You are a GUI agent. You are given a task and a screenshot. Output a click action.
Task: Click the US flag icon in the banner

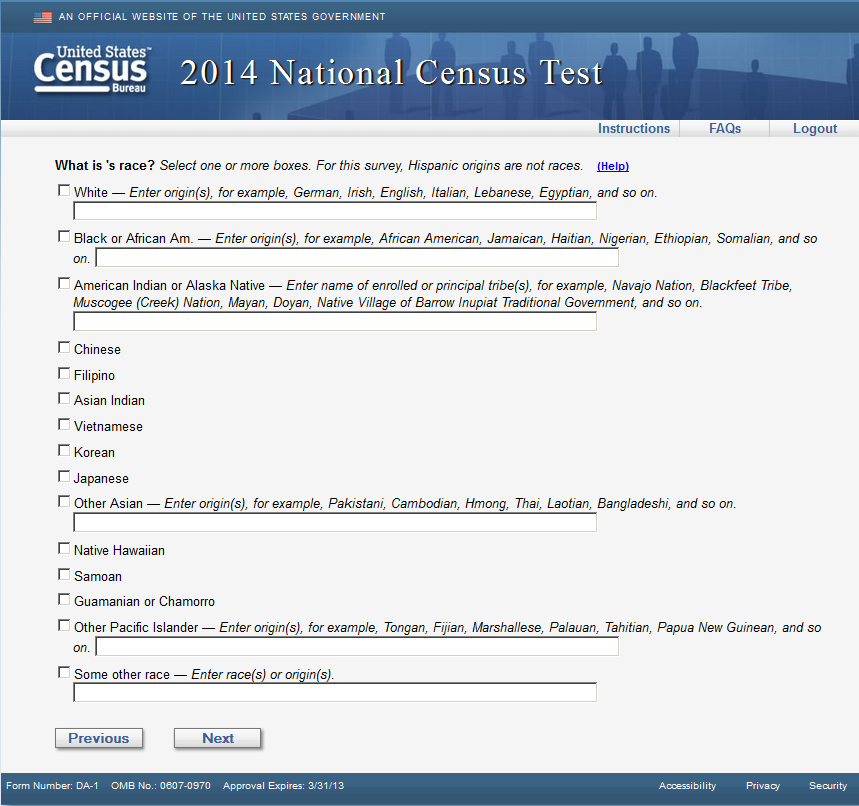coord(42,18)
